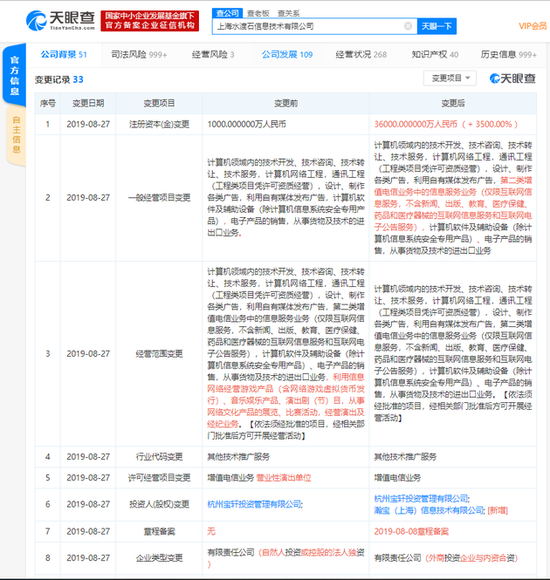Open the 经营状况 268 tab
The width and height of the screenshot is (550, 580).
pos(361,55)
